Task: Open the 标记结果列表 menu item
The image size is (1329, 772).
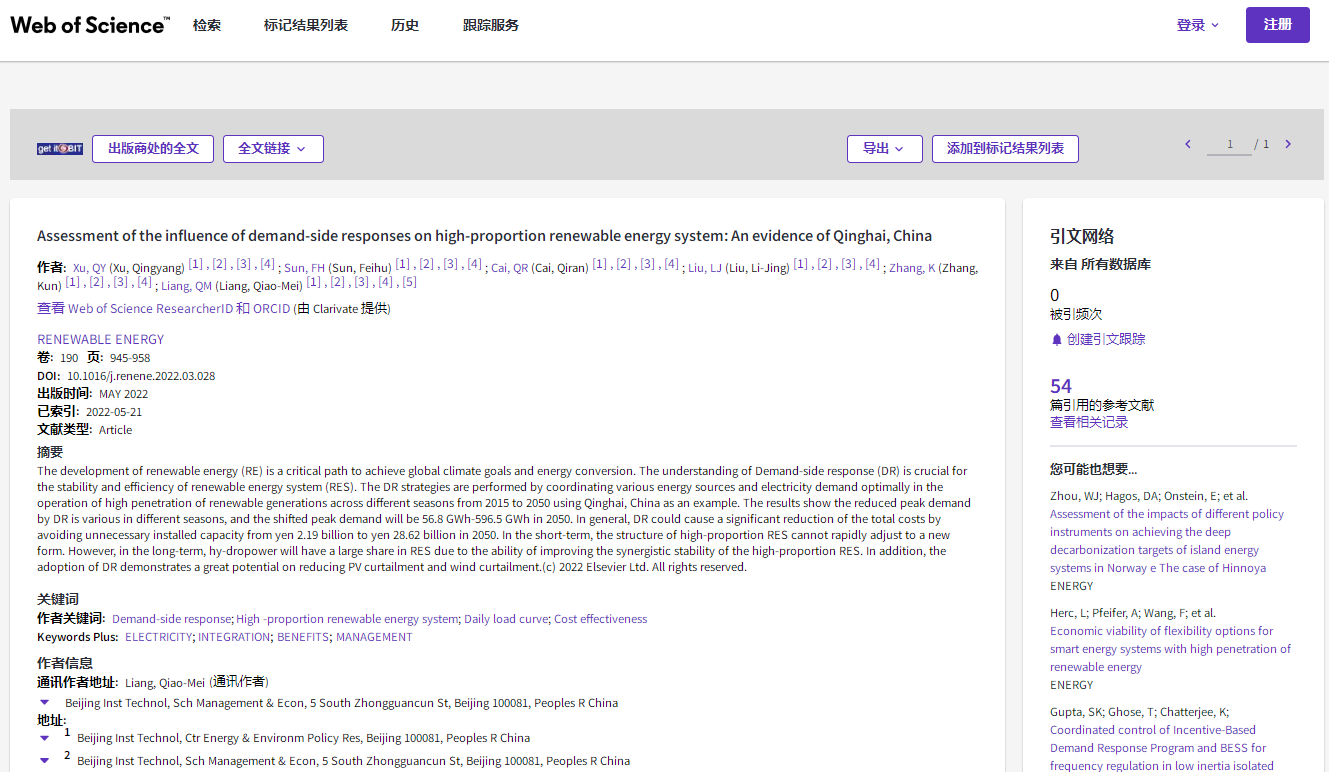Action: click(x=306, y=25)
